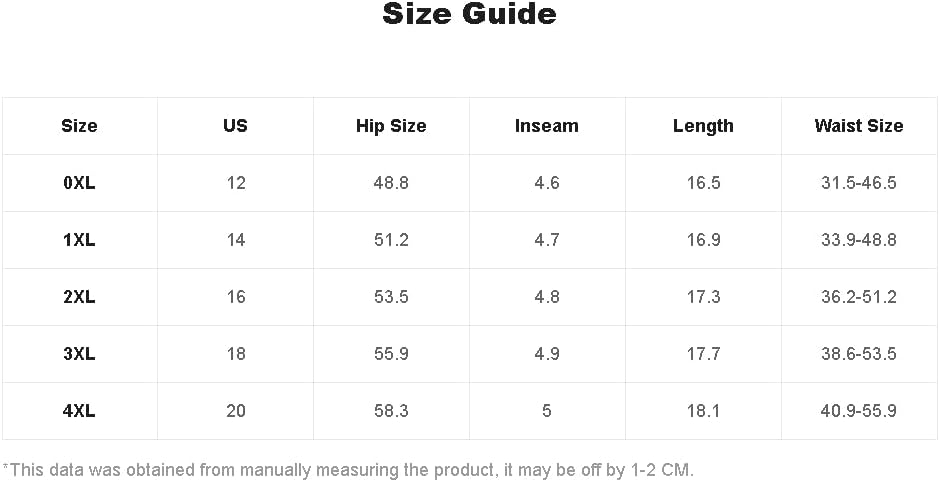Screen dimensions: 940x482
Task: Select the 0XL size row label
Action: coord(79,183)
